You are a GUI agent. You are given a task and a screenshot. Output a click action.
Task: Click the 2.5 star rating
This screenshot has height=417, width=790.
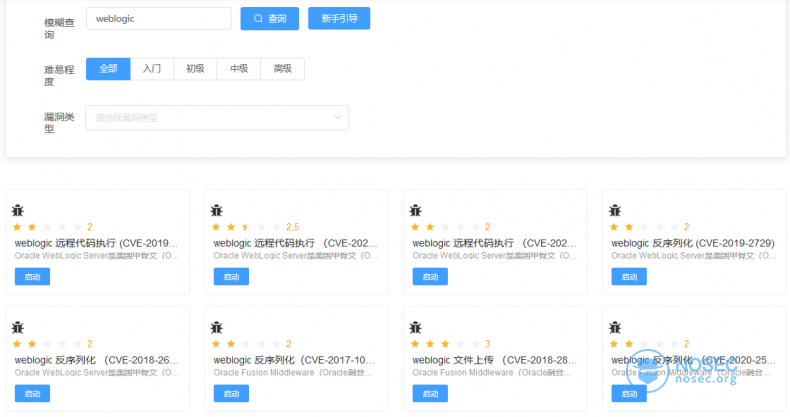[x=246, y=227]
